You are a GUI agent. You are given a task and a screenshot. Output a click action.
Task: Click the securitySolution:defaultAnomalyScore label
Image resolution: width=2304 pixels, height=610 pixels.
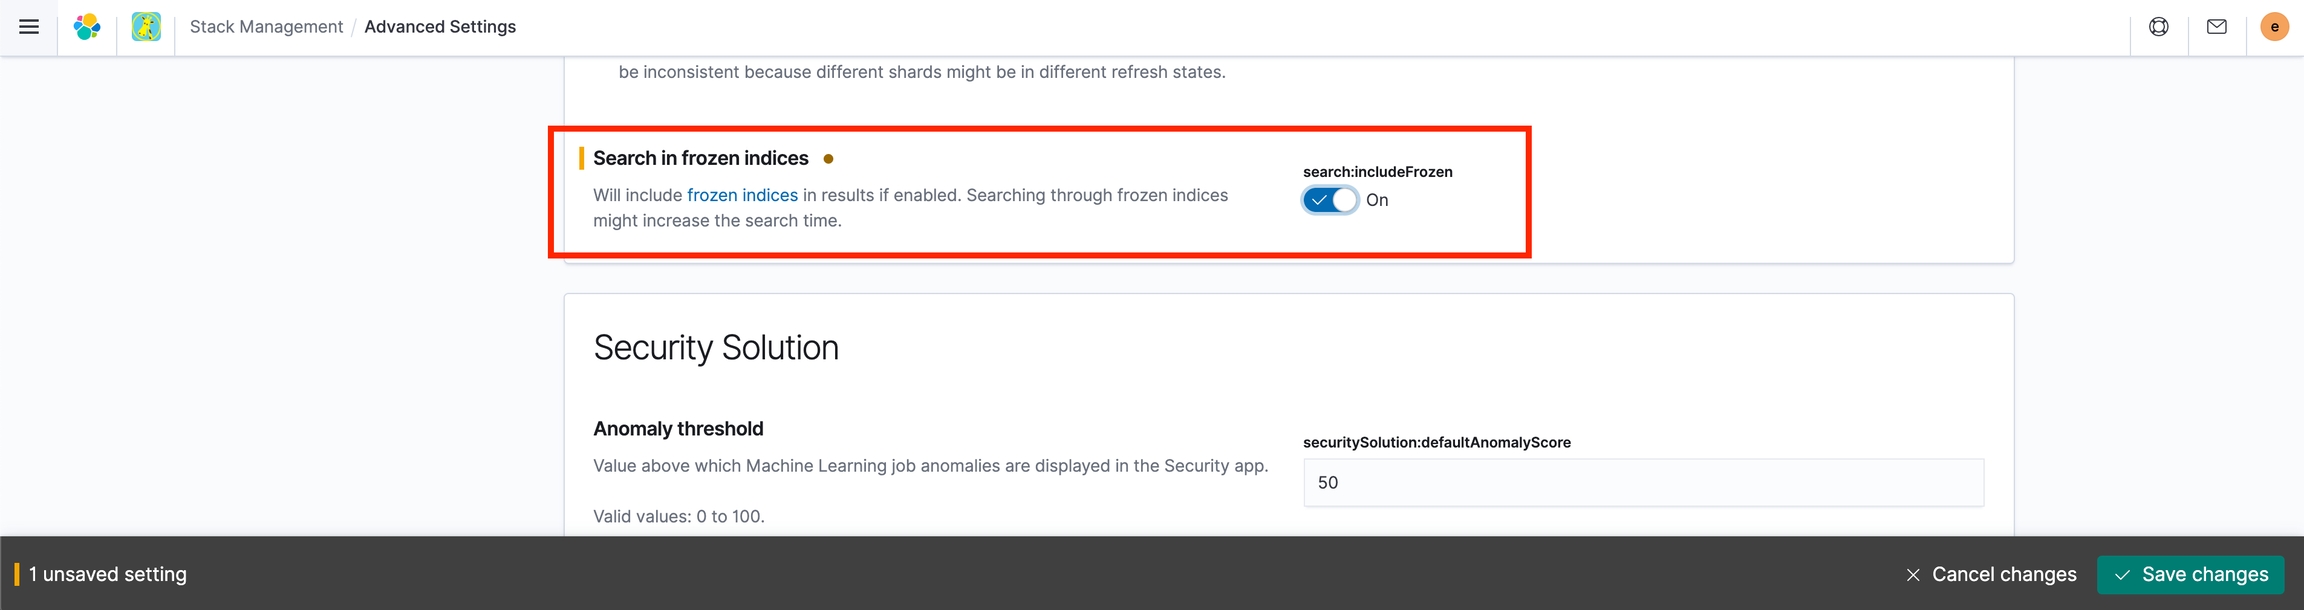pyautogui.click(x=1436, y=442)
